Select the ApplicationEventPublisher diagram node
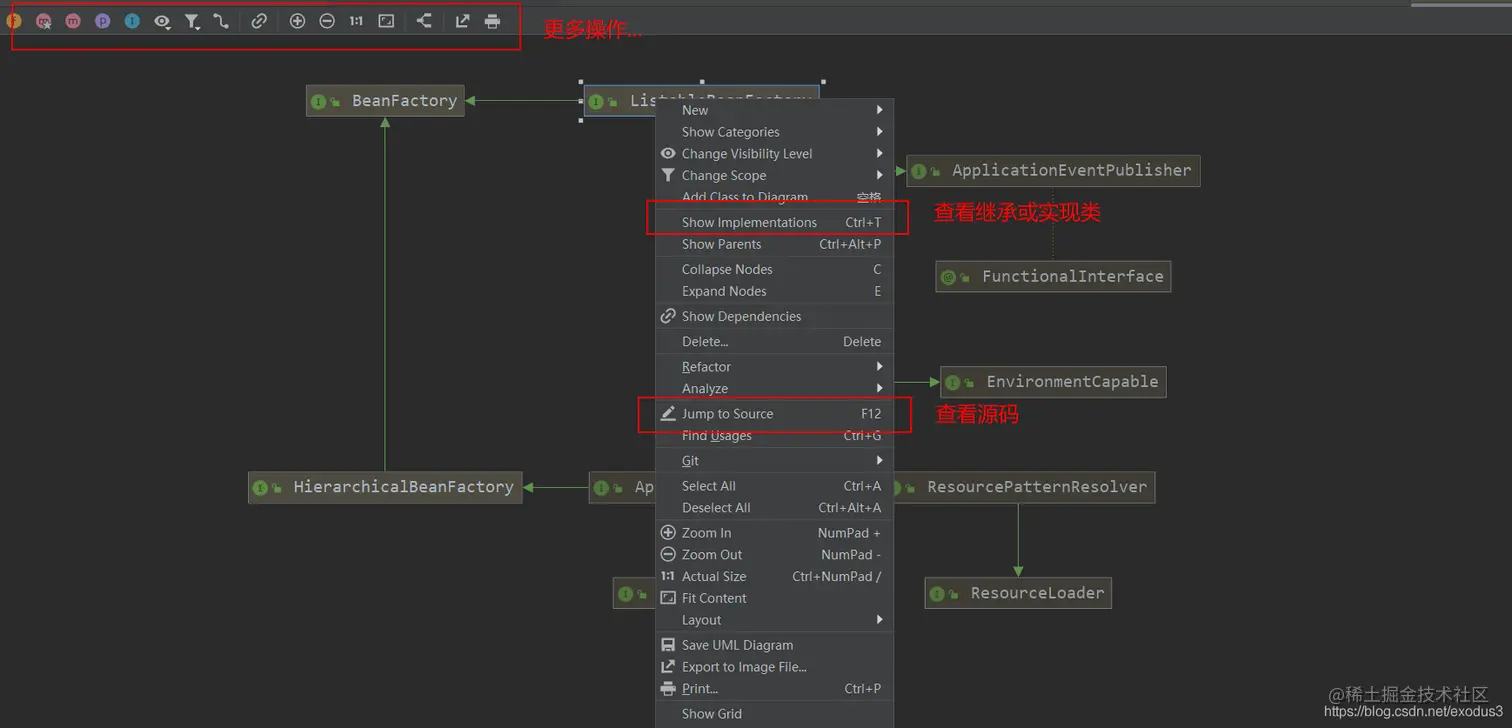The height and width of the screenshot is (728, 1512). tap(1053, 171)
